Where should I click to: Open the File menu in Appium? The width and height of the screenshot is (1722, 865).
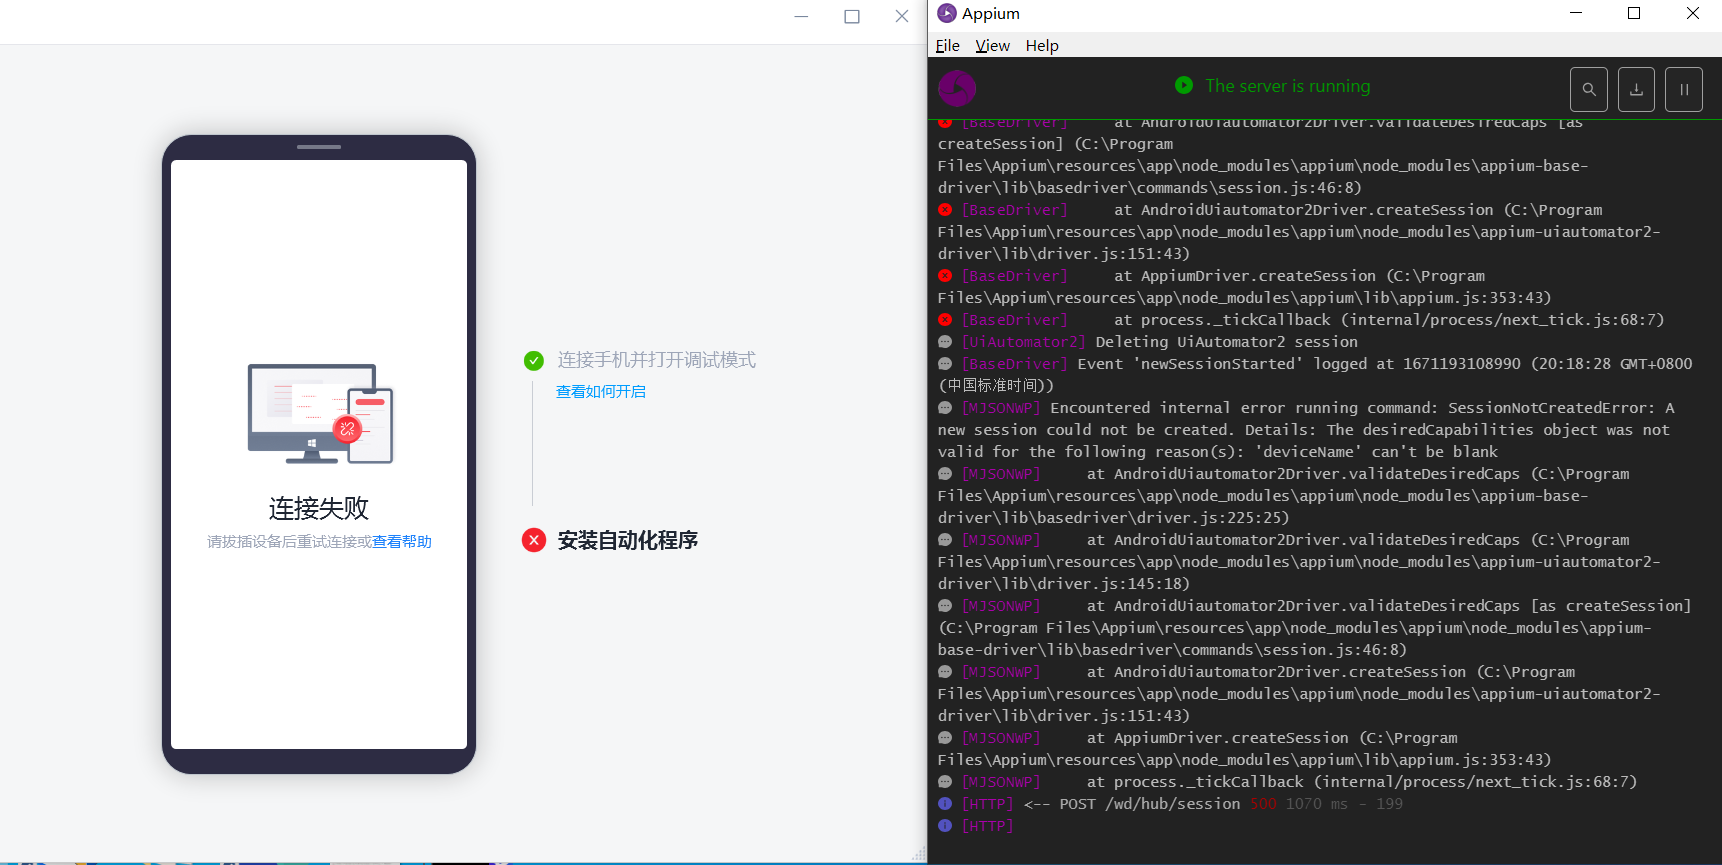pos(947,46)
